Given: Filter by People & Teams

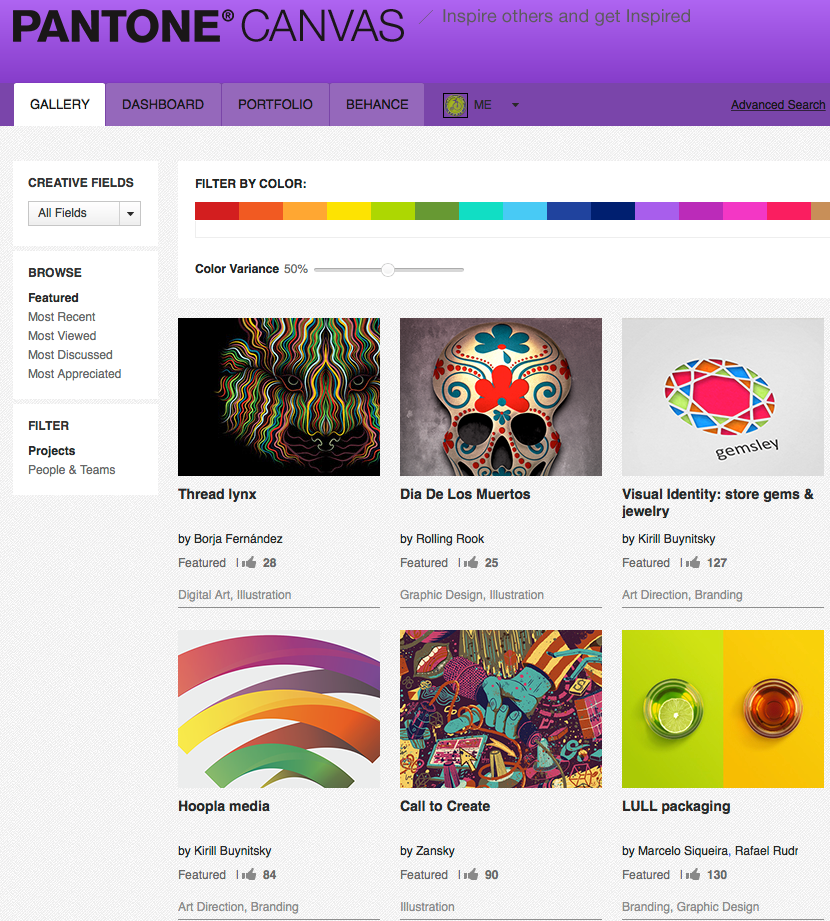Looking at the screenshot, I should tap(72, 470).
